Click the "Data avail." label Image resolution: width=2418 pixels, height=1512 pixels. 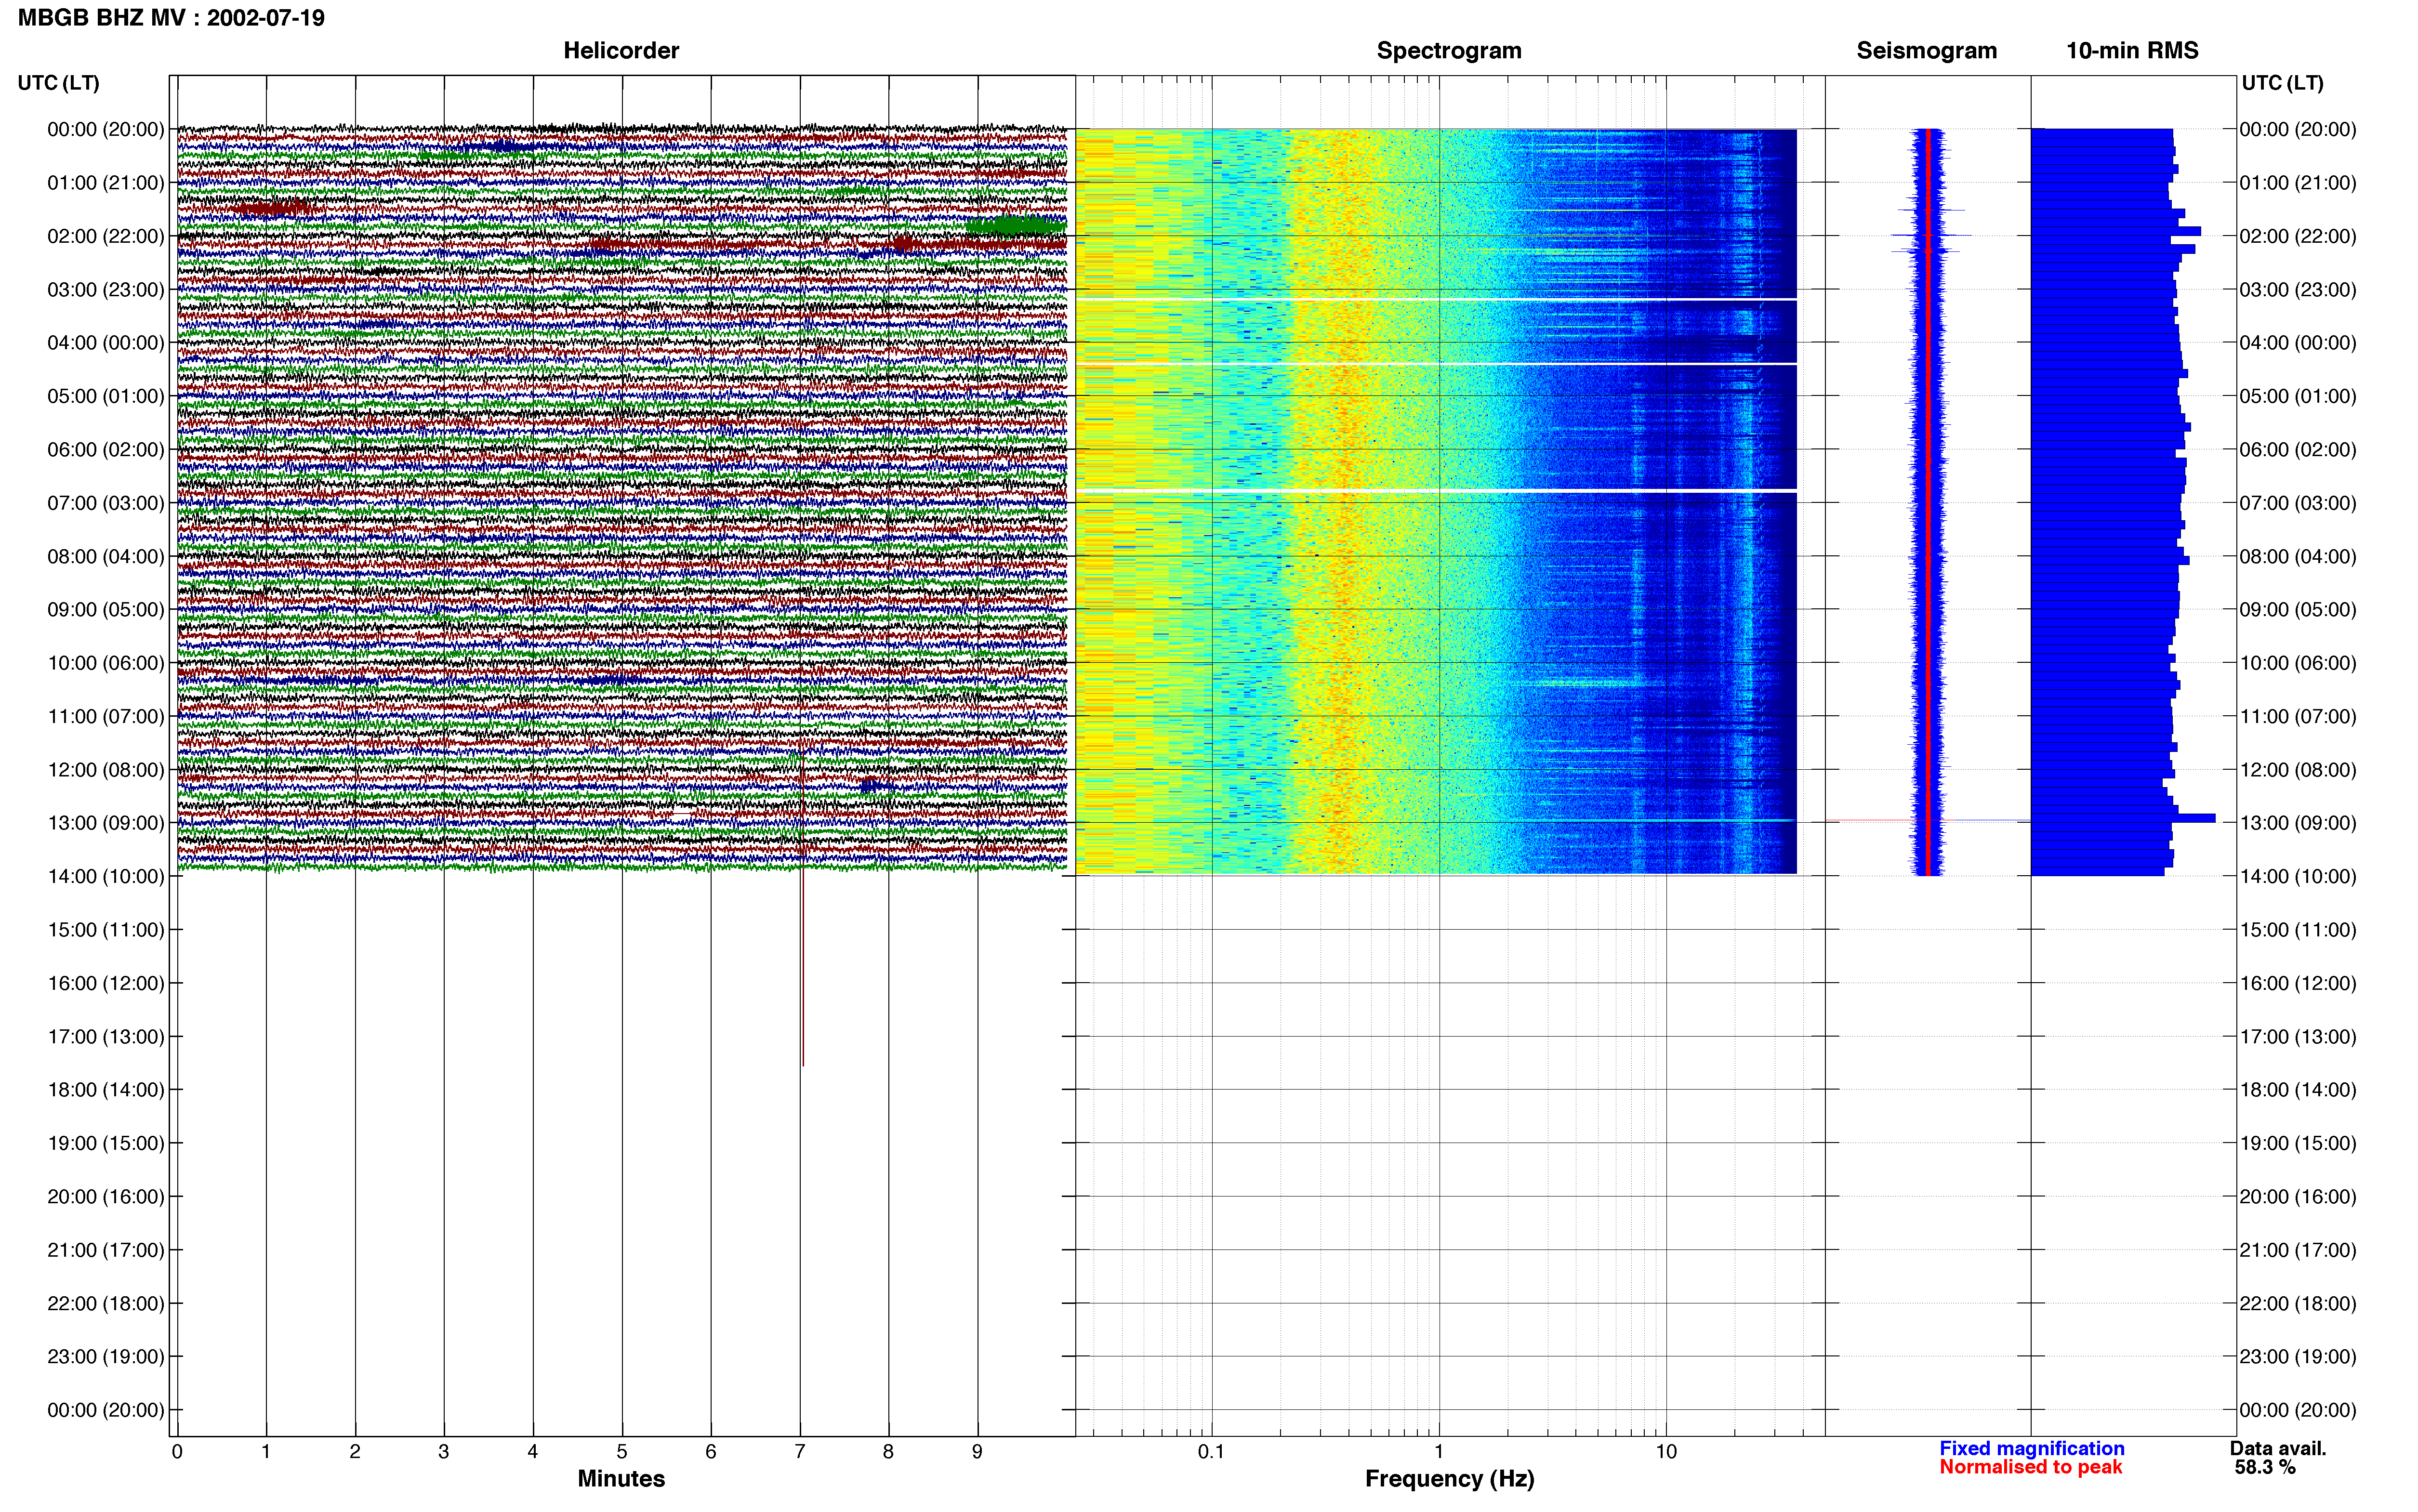coord(2278,1448)
